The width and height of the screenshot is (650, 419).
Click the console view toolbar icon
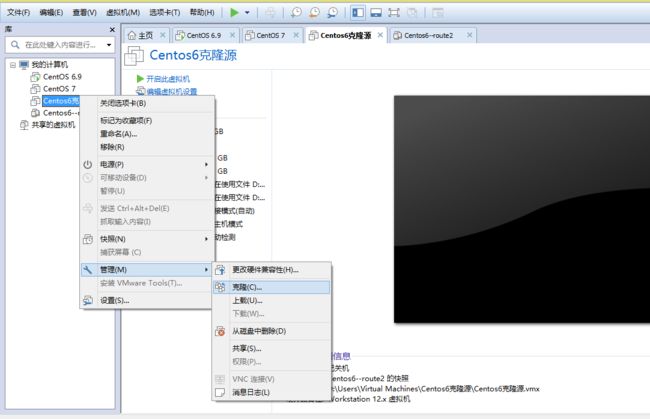click(x=438, y=12)
